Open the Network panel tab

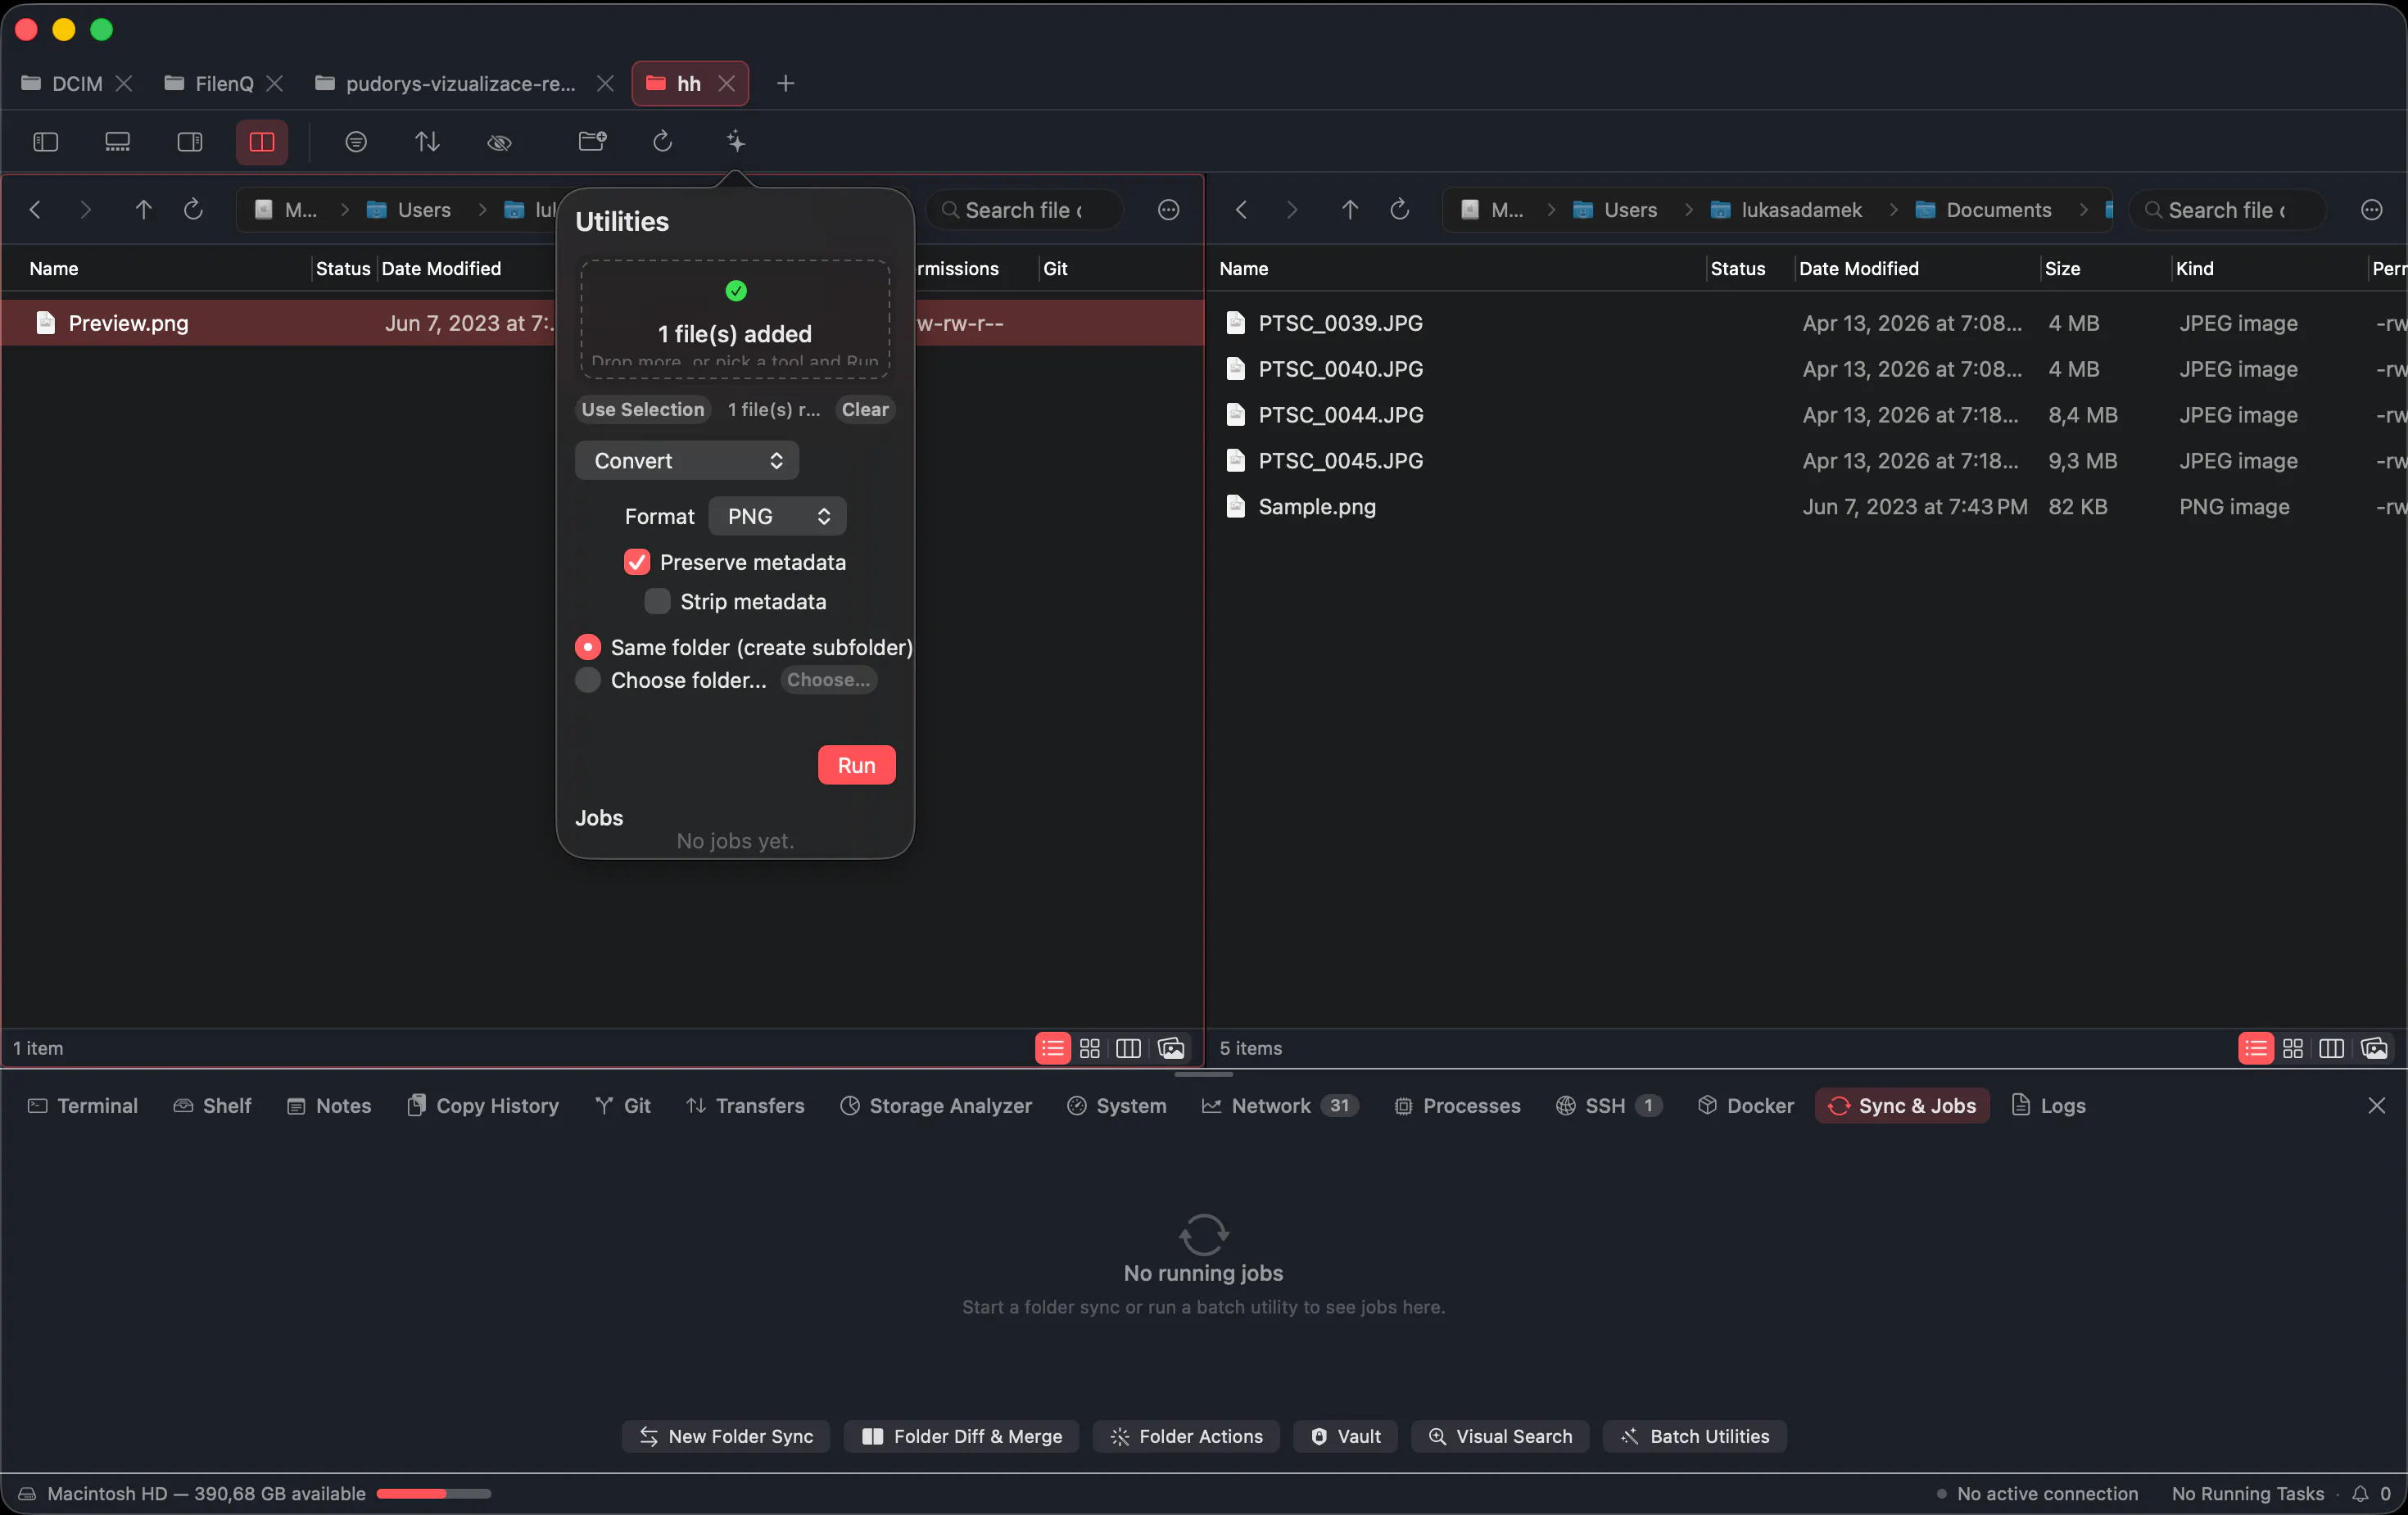click(x=1280, y=1105)
